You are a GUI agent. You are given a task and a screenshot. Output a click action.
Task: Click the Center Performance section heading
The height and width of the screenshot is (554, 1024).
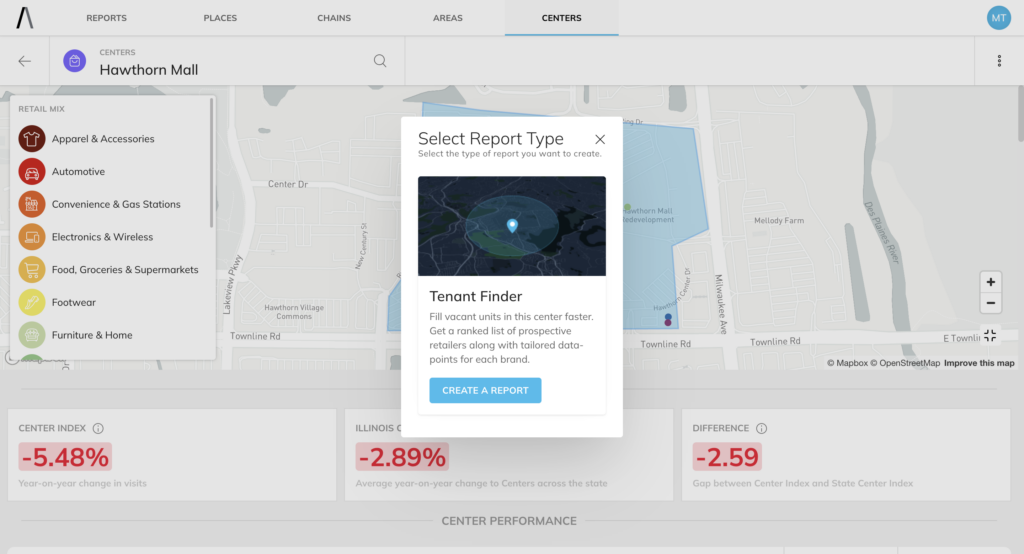click(509, 521)
